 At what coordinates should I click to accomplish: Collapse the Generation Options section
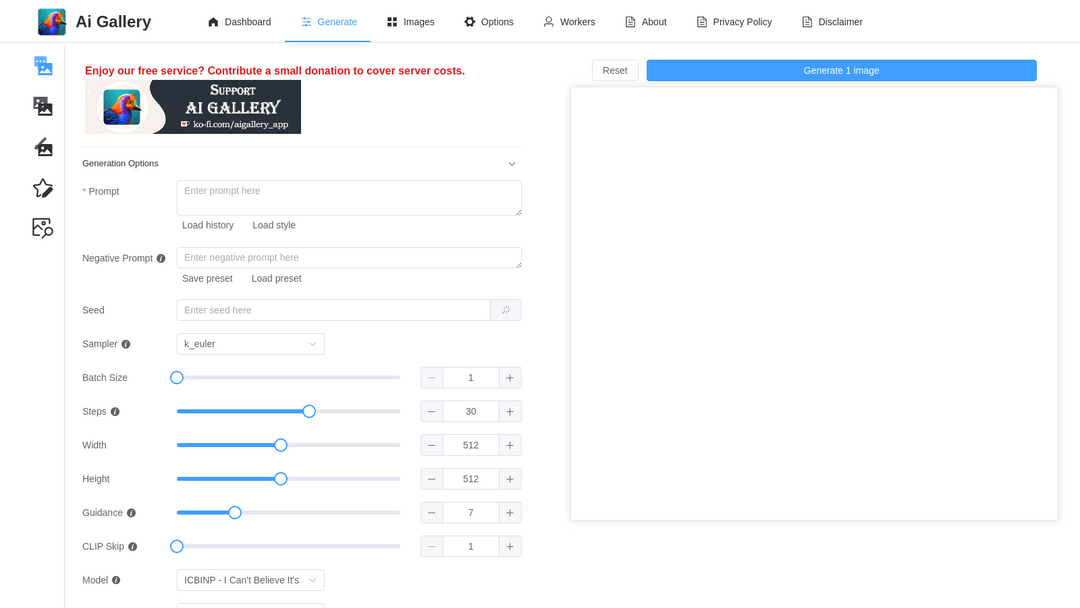click(x=511, y=164)
